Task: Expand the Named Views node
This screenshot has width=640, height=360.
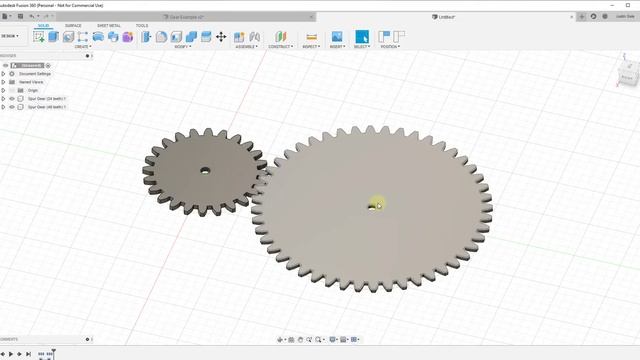Action: [x=3, y=82]
